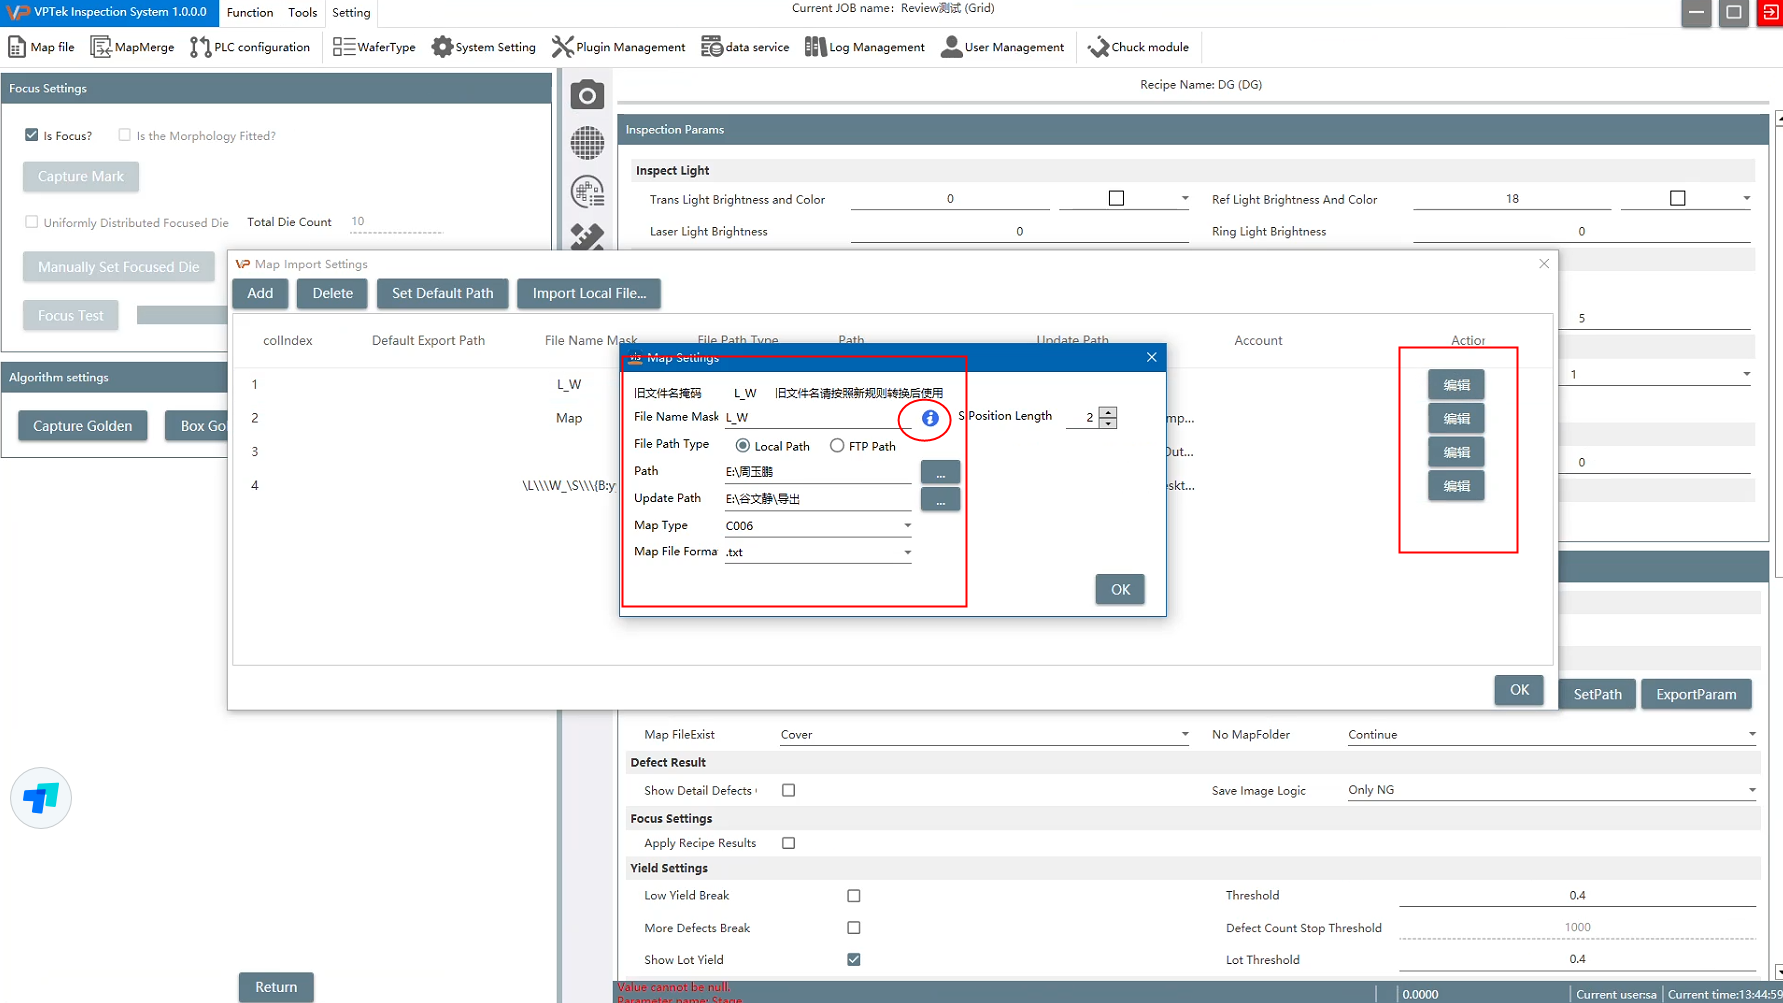Click the Trans Light color swatch

click(x=1116, y=198)
